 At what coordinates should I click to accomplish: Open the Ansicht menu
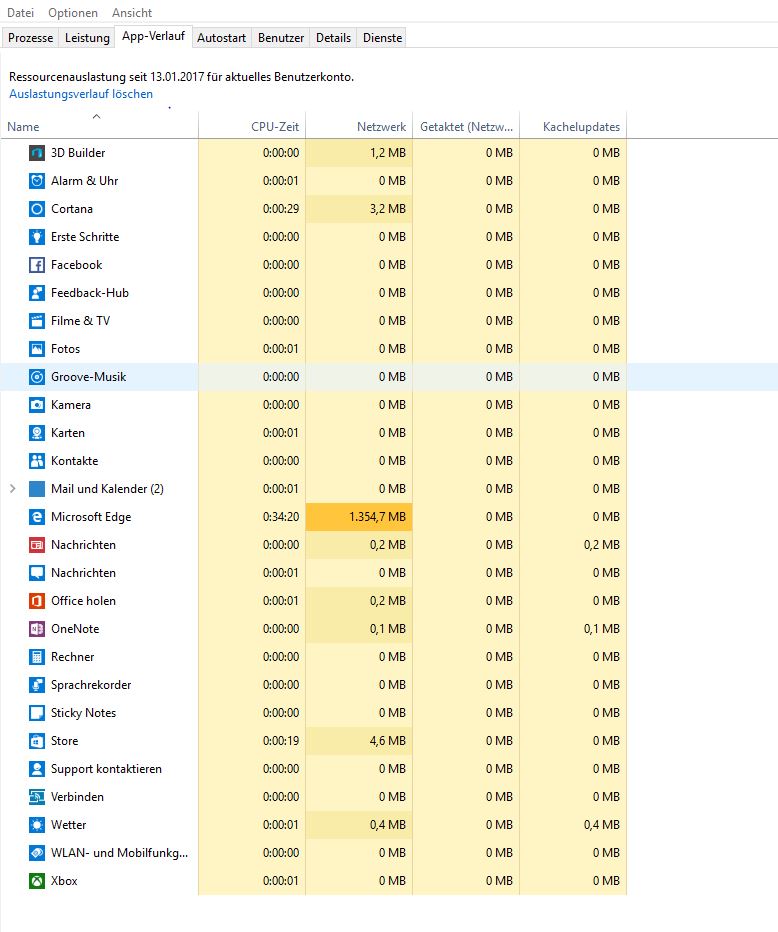132,12
